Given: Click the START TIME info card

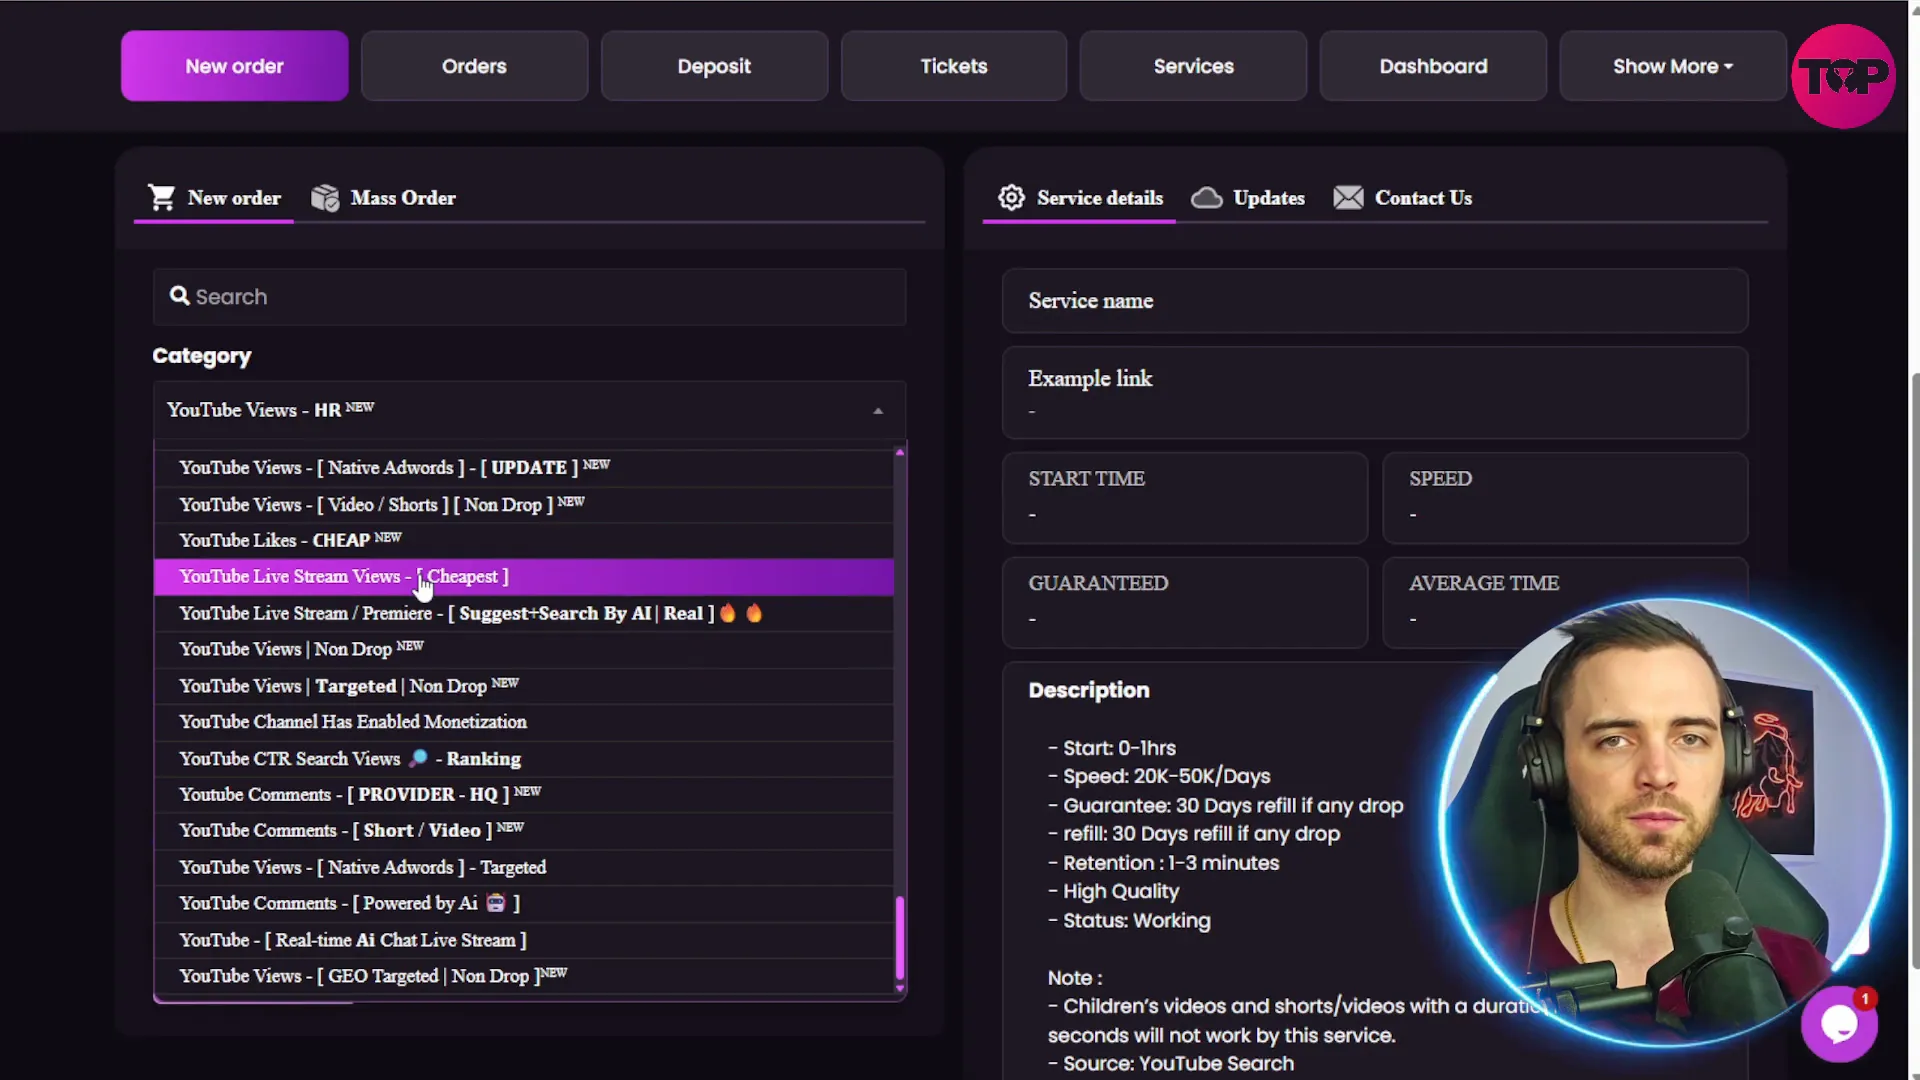Looking at the screenshot, I should 1185,498.
